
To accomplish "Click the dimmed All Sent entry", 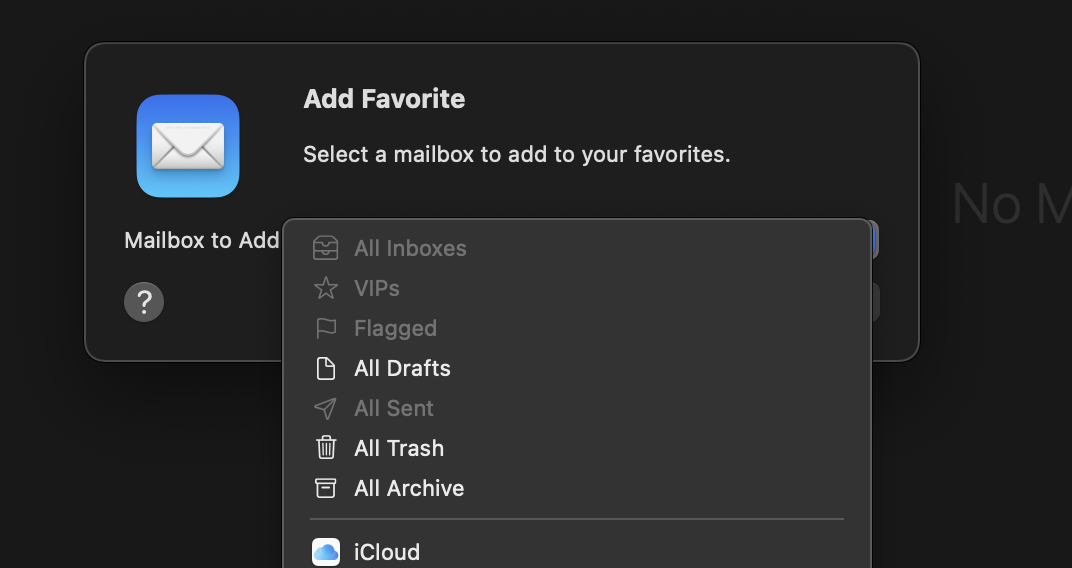I will pos(394,408).
